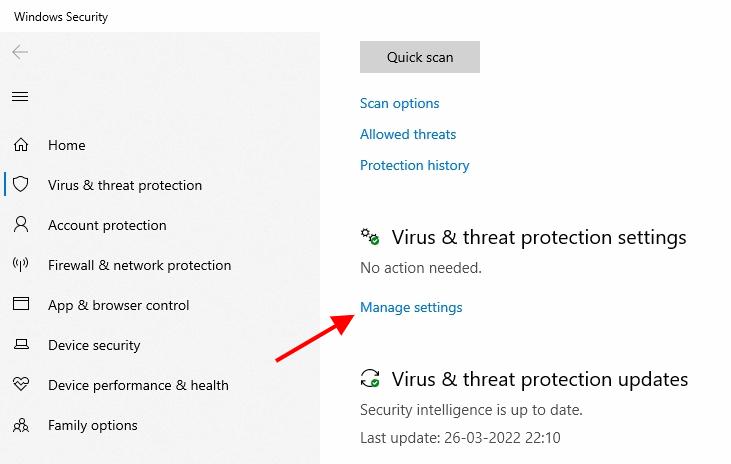This screenshot has width=731, height=464.
Task: Click the back arrow icon
Action: pos(20,52)
